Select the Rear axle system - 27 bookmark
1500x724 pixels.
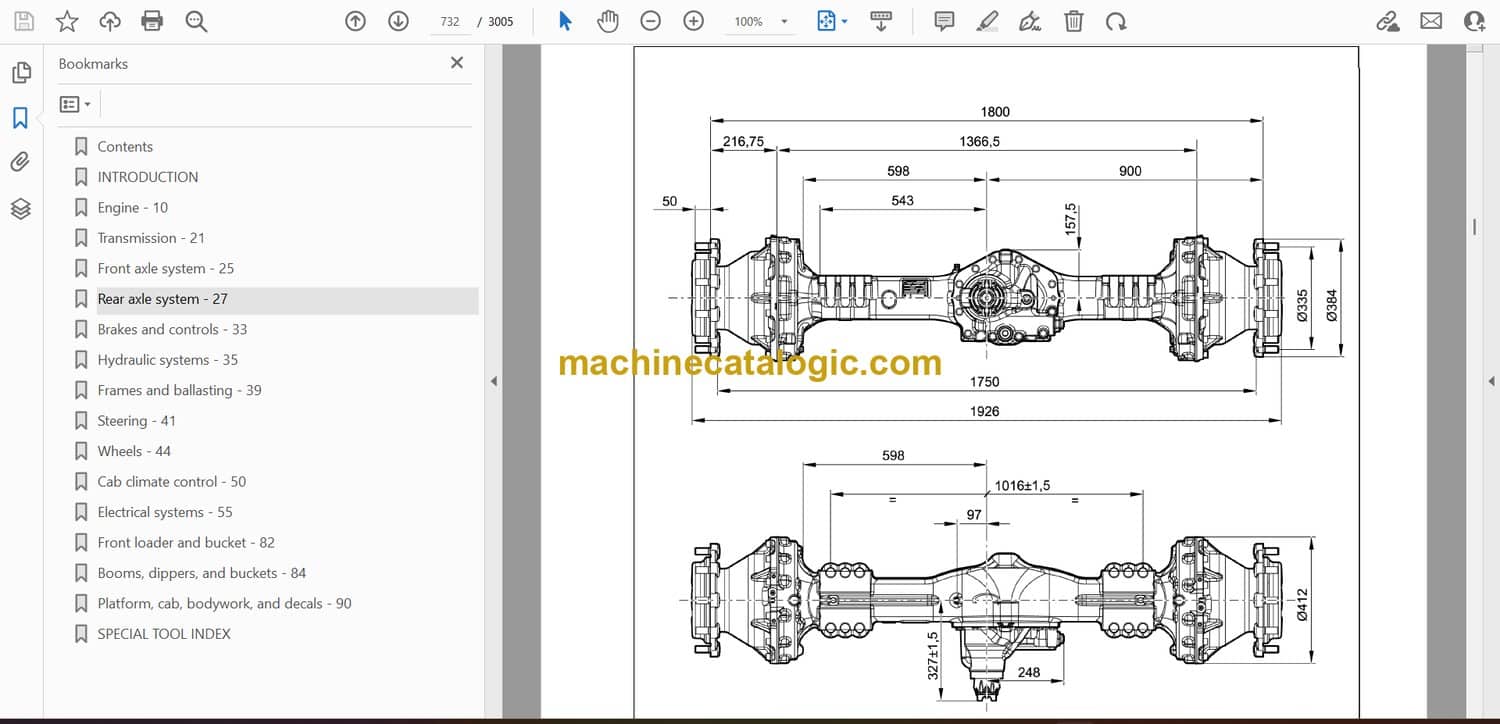(163, 299)
